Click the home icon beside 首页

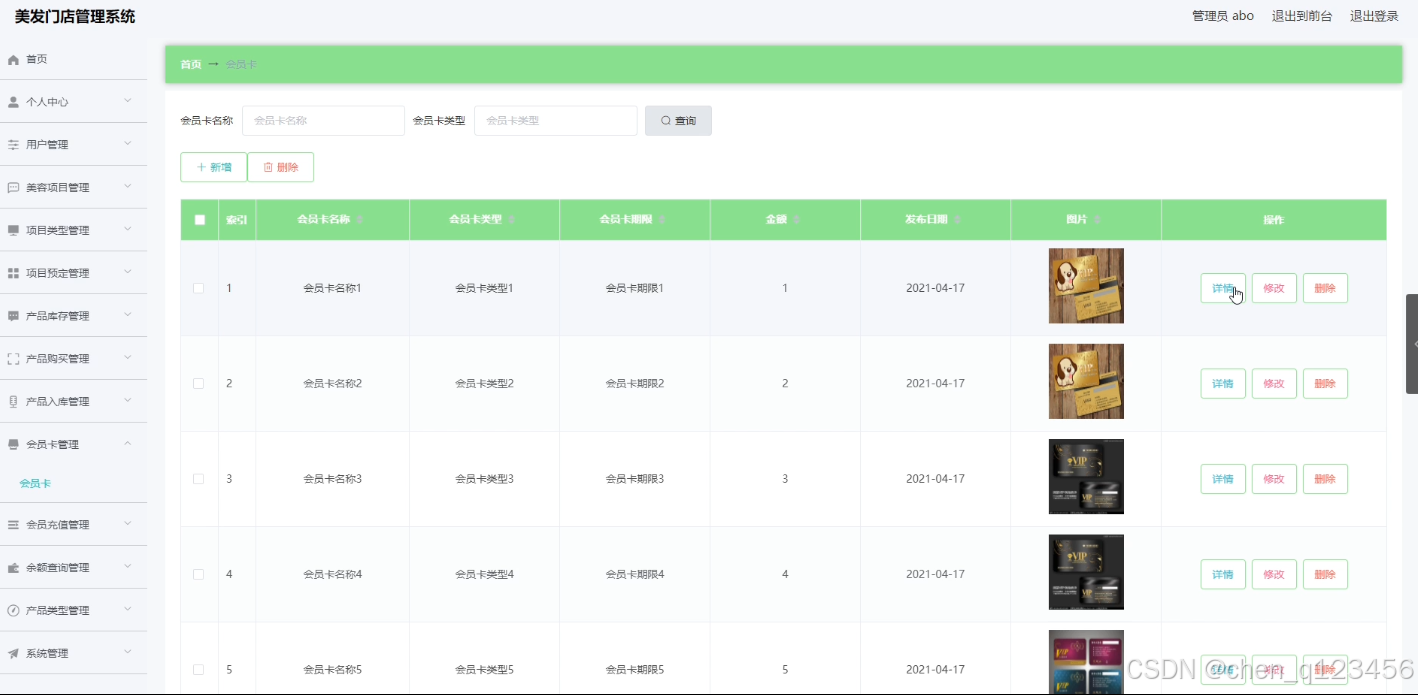pos(13,60)
